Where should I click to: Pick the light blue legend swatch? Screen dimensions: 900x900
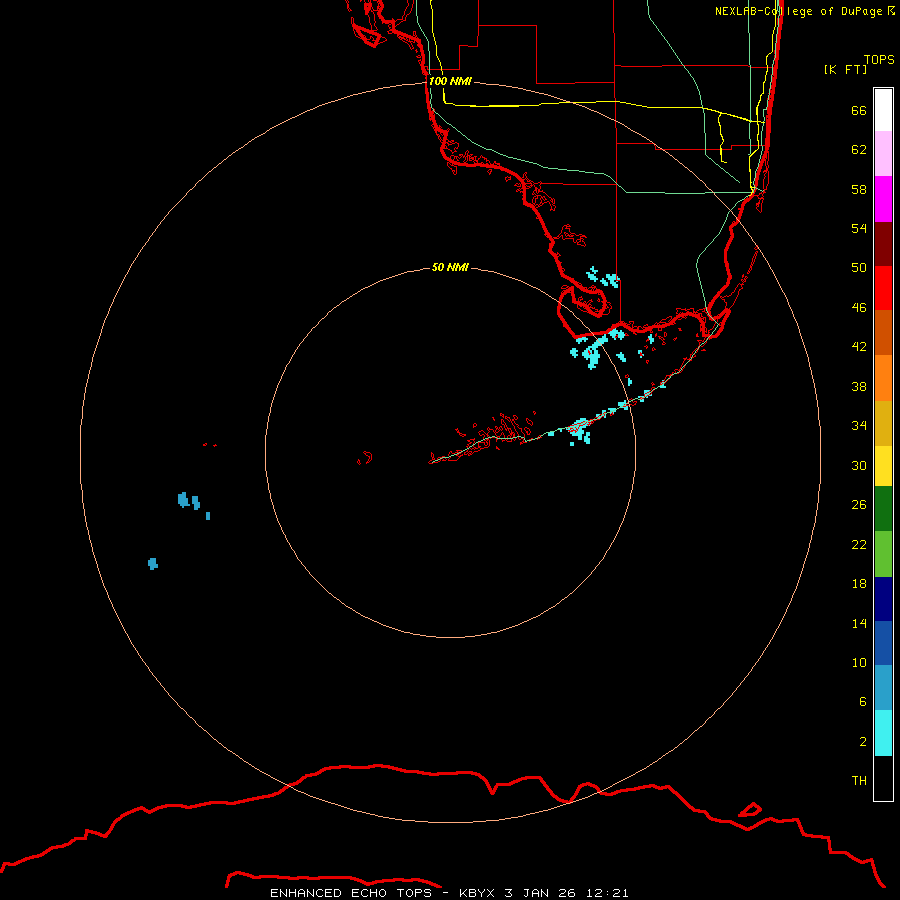click(883, 688)
